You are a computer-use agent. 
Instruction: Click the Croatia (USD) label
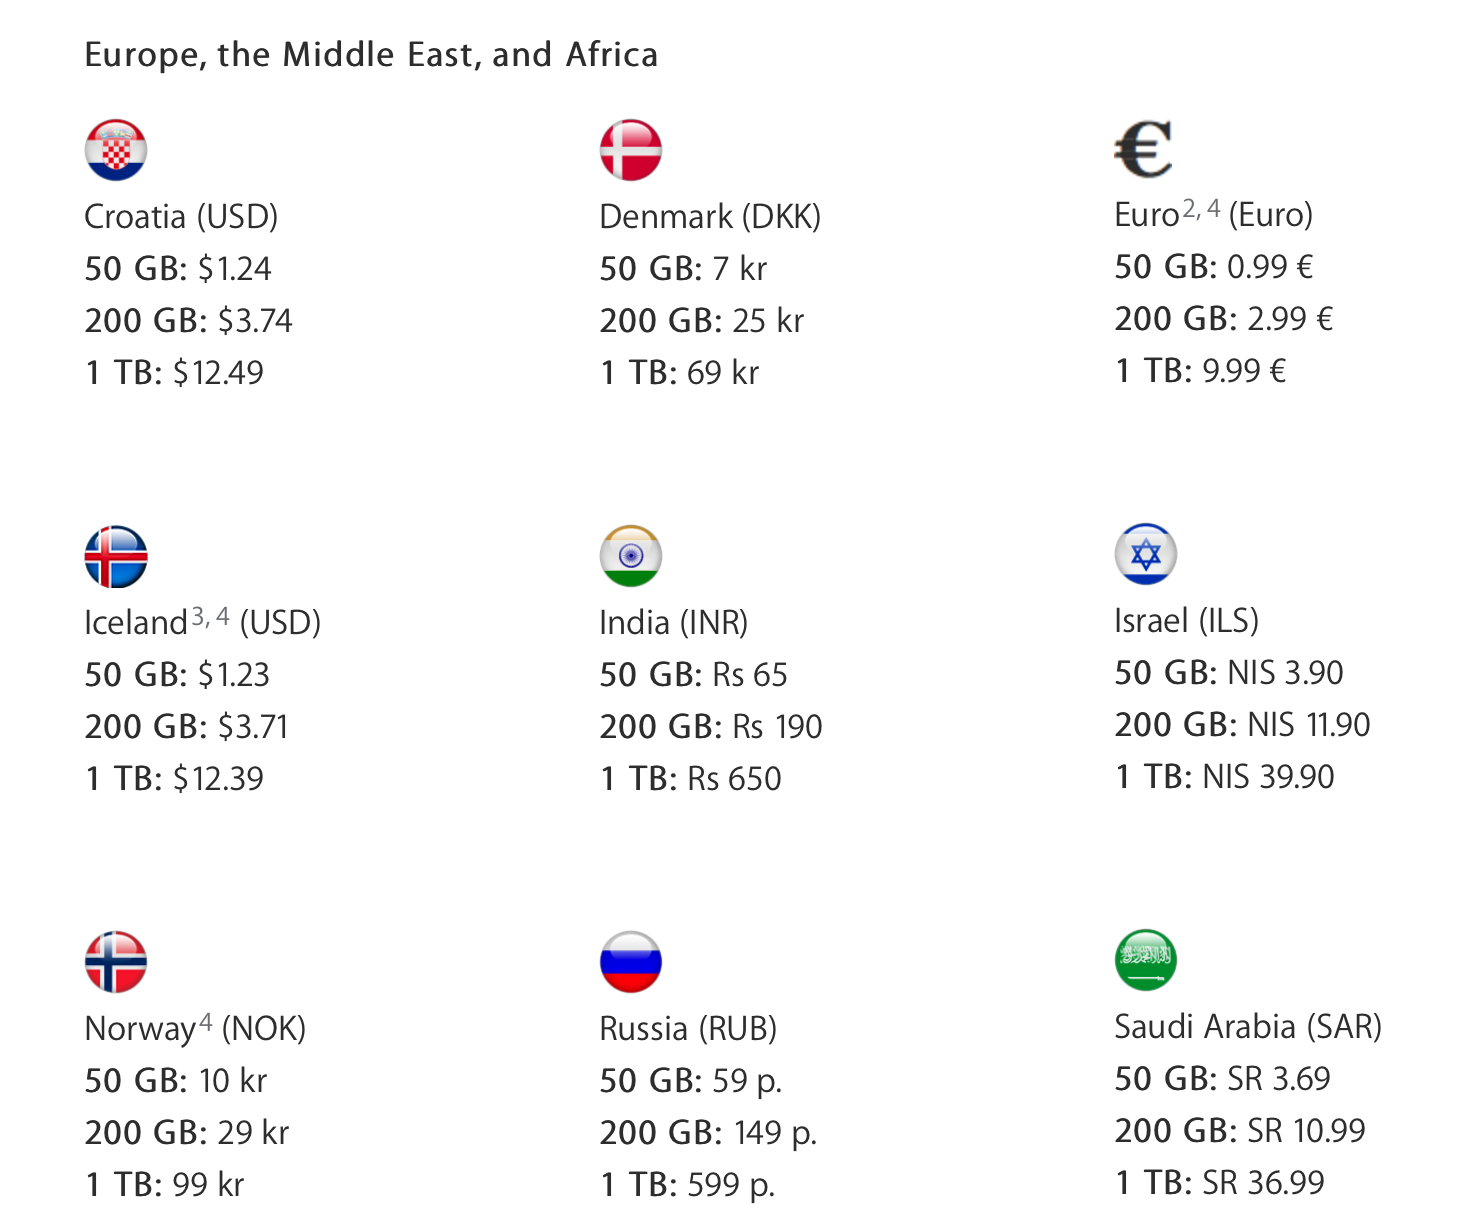tap(181, 217)
